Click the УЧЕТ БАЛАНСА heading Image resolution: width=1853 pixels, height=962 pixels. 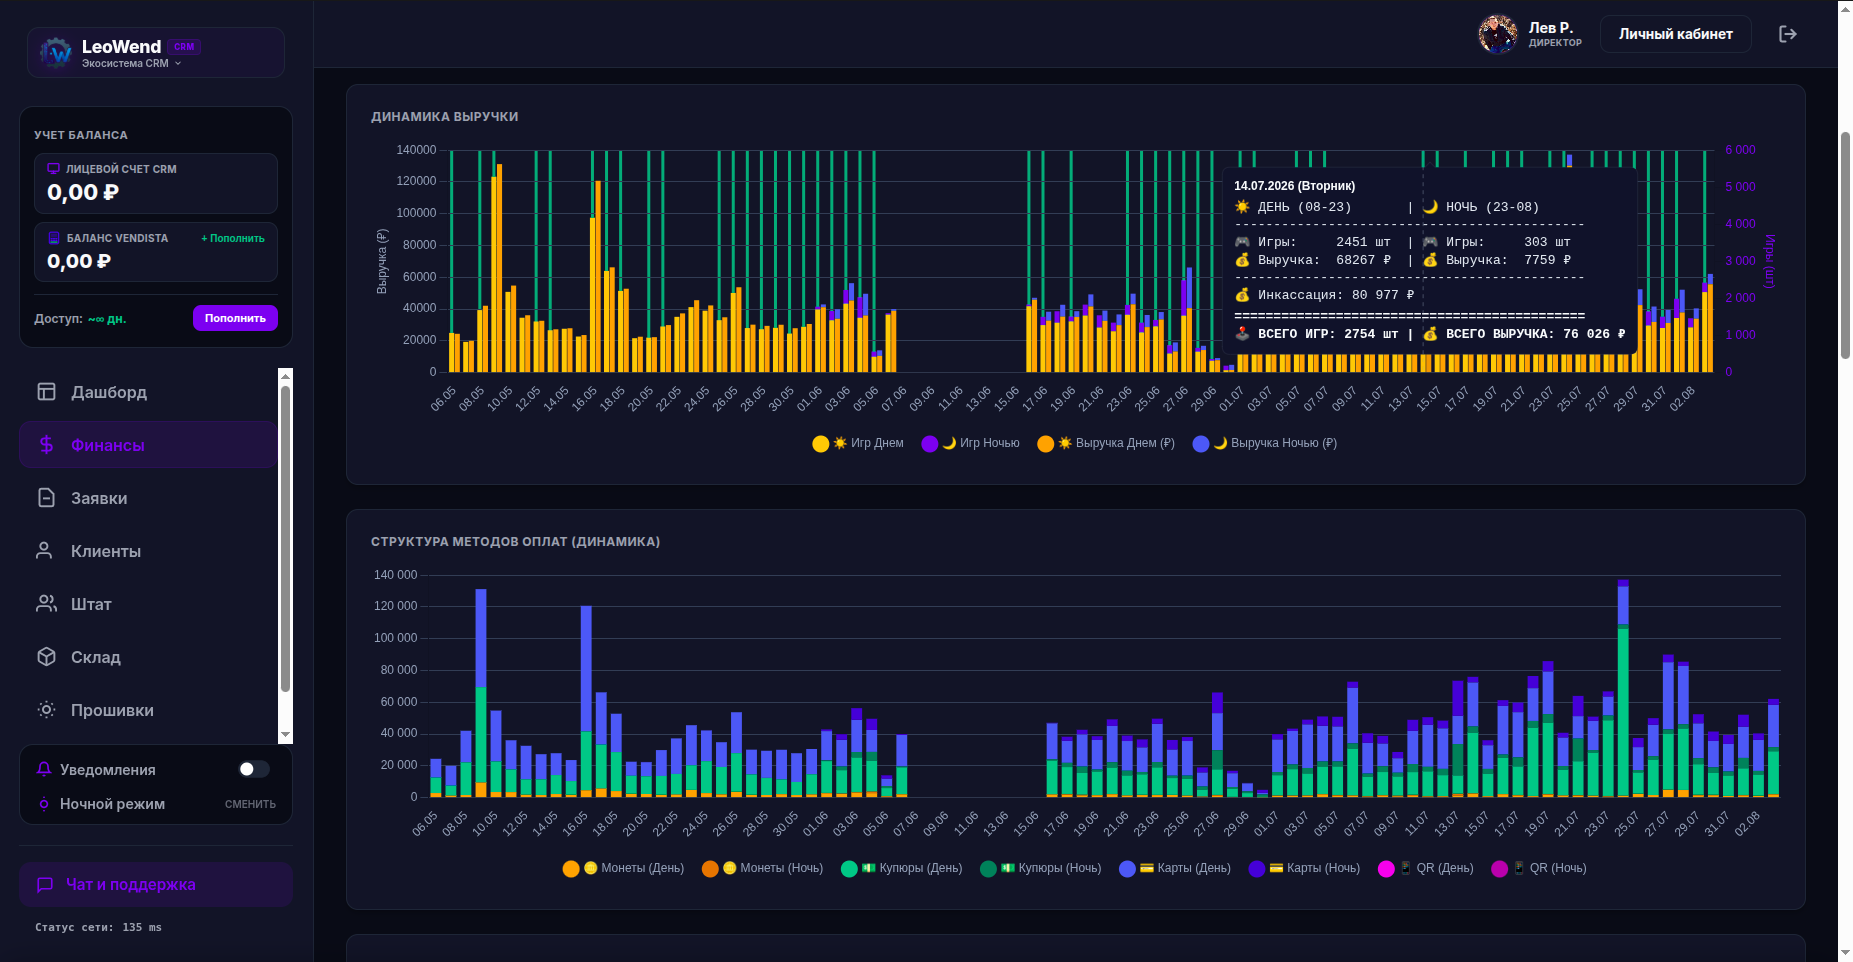(81, 135)
